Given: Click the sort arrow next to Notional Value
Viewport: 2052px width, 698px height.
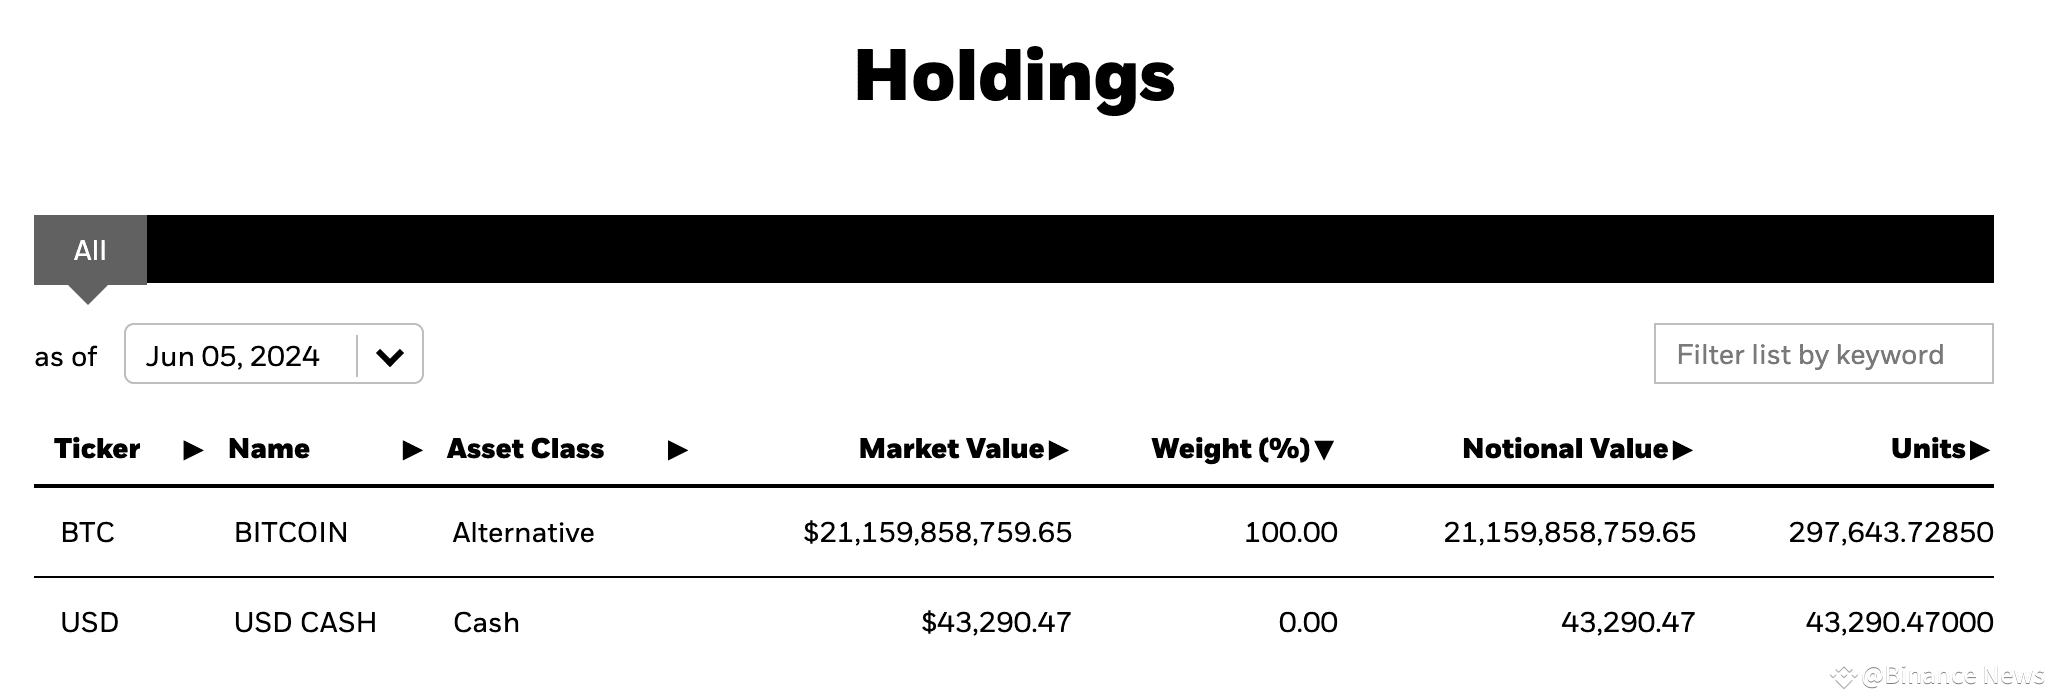Looking at the screenshot, I should click(1682, 450).
